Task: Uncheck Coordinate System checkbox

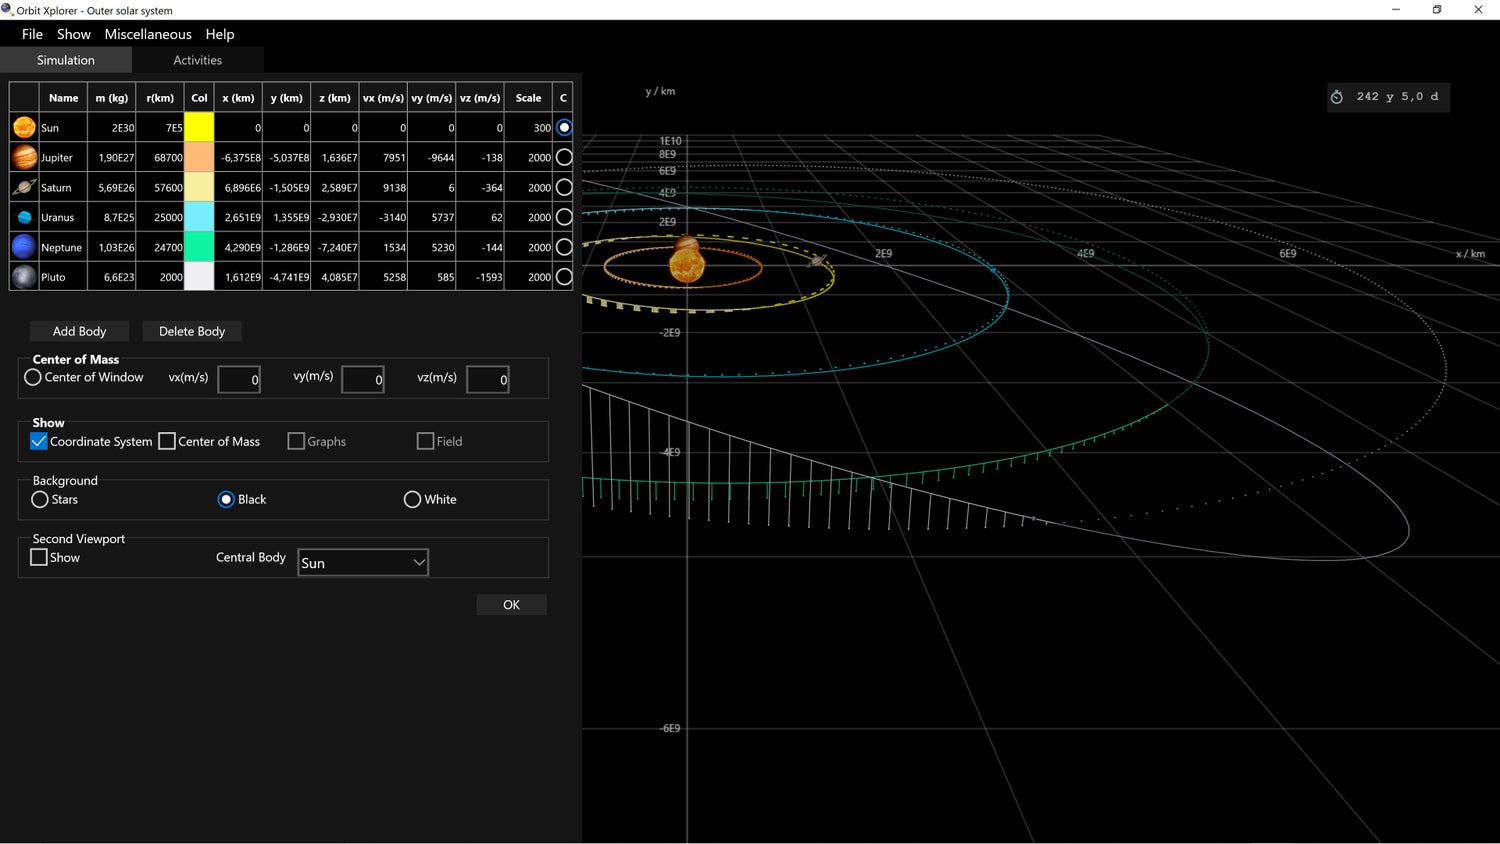Action: [x=39, y=441]
